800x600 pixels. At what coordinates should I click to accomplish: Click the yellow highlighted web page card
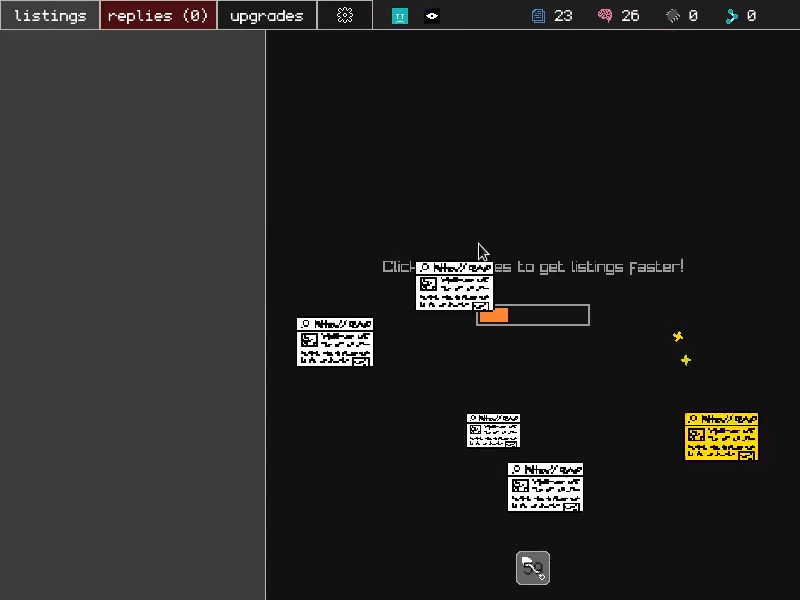[x=721, y=437]
